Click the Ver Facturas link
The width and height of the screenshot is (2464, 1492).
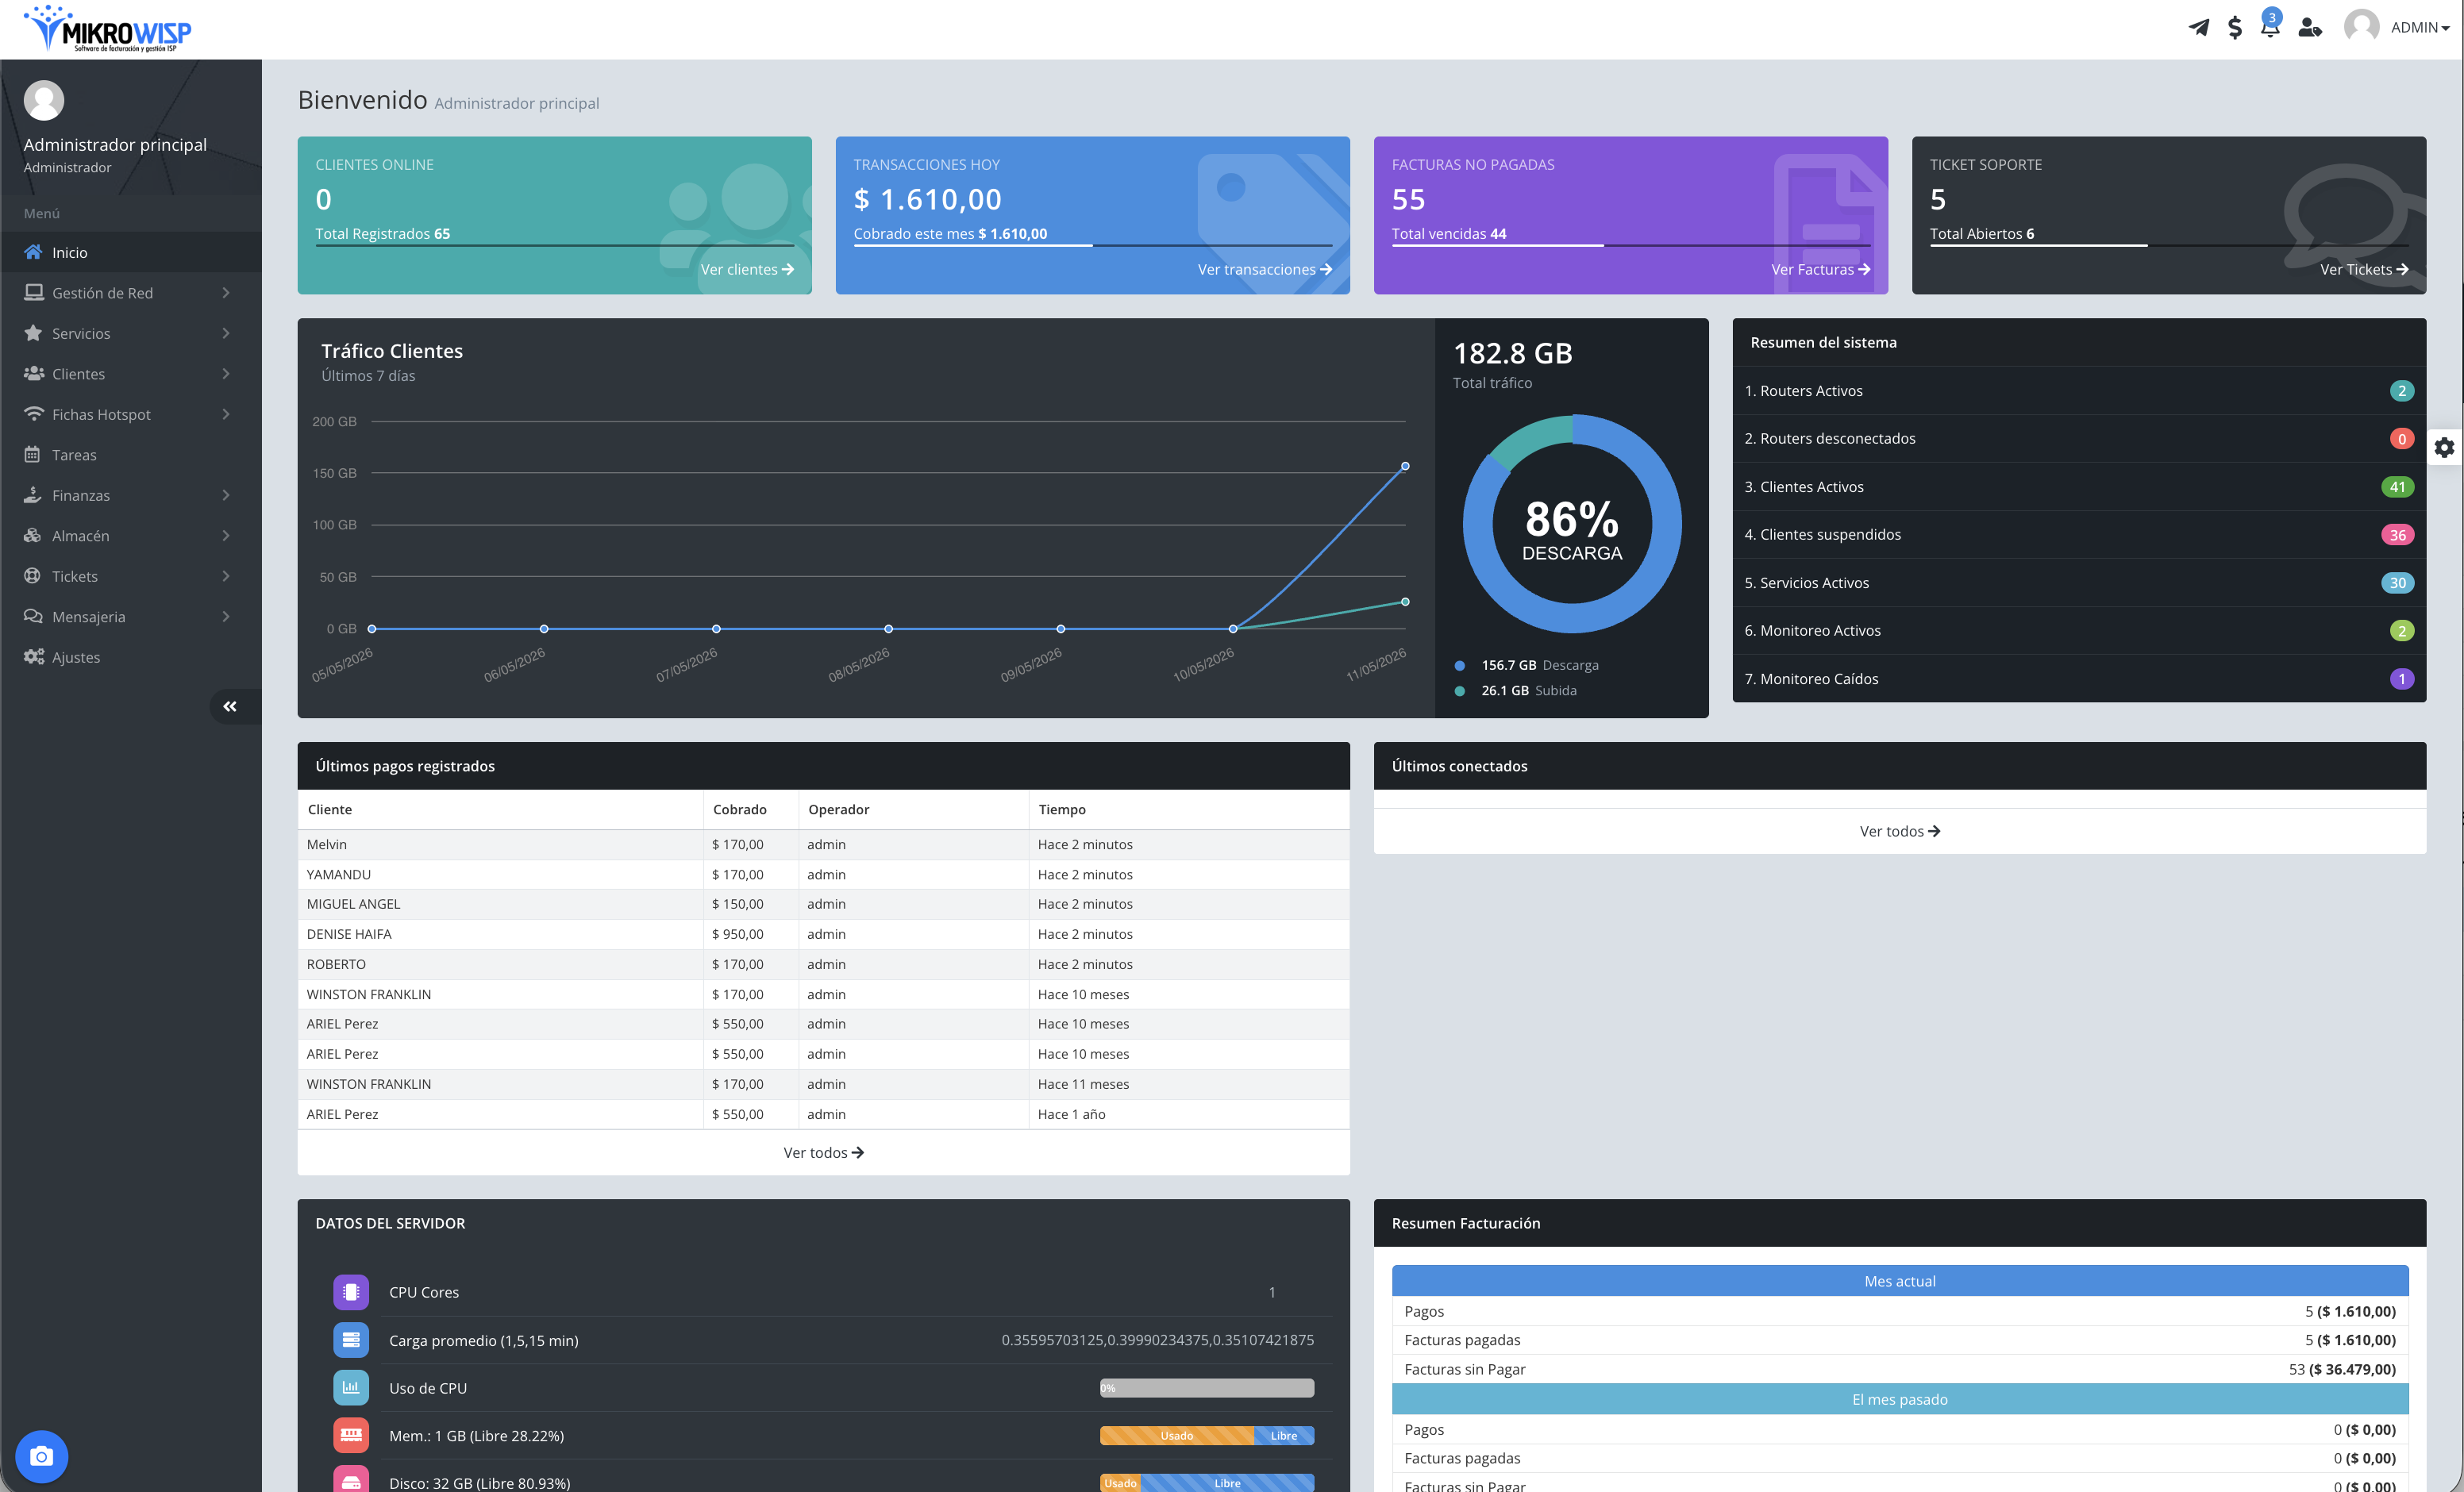[1820, 269]
